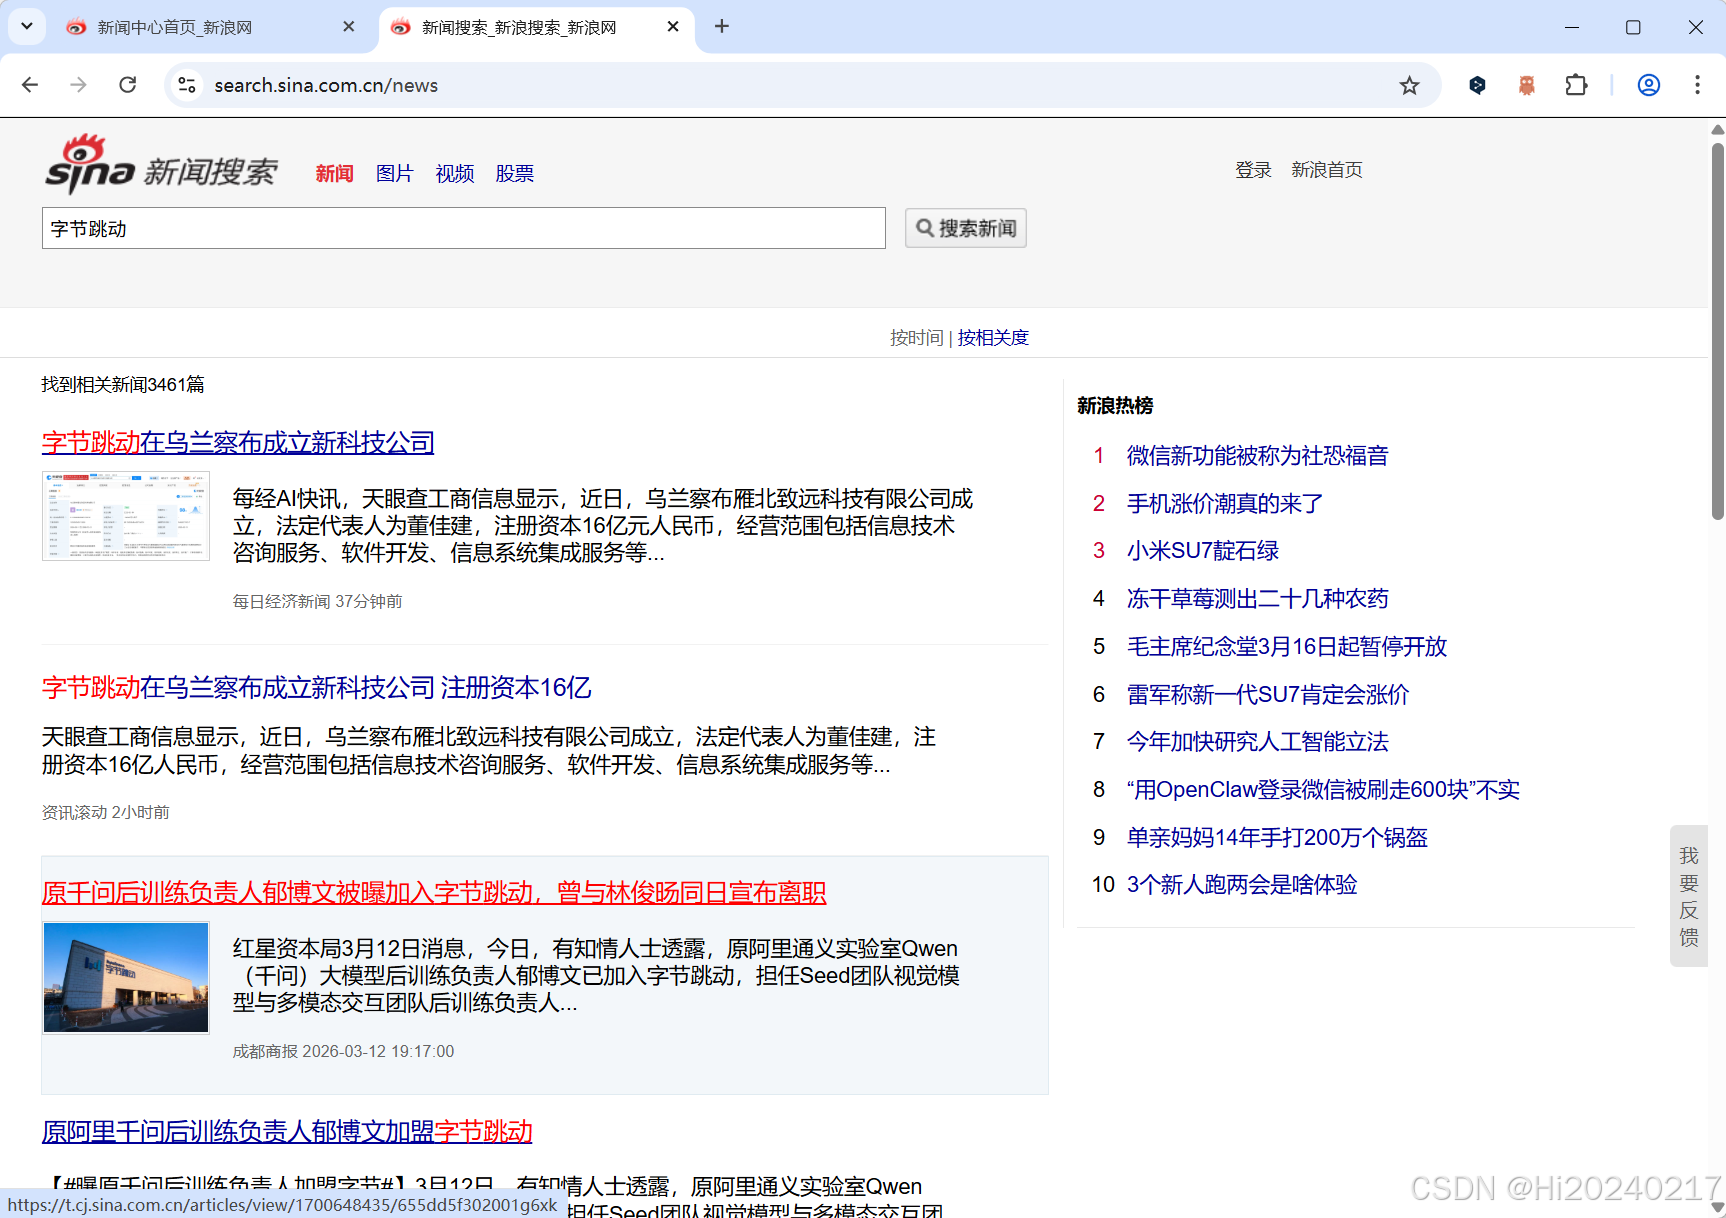Click result count 找到相关新闻3461篇
The width and height of the screenshot is (1726, 1218).
point(123,384)
